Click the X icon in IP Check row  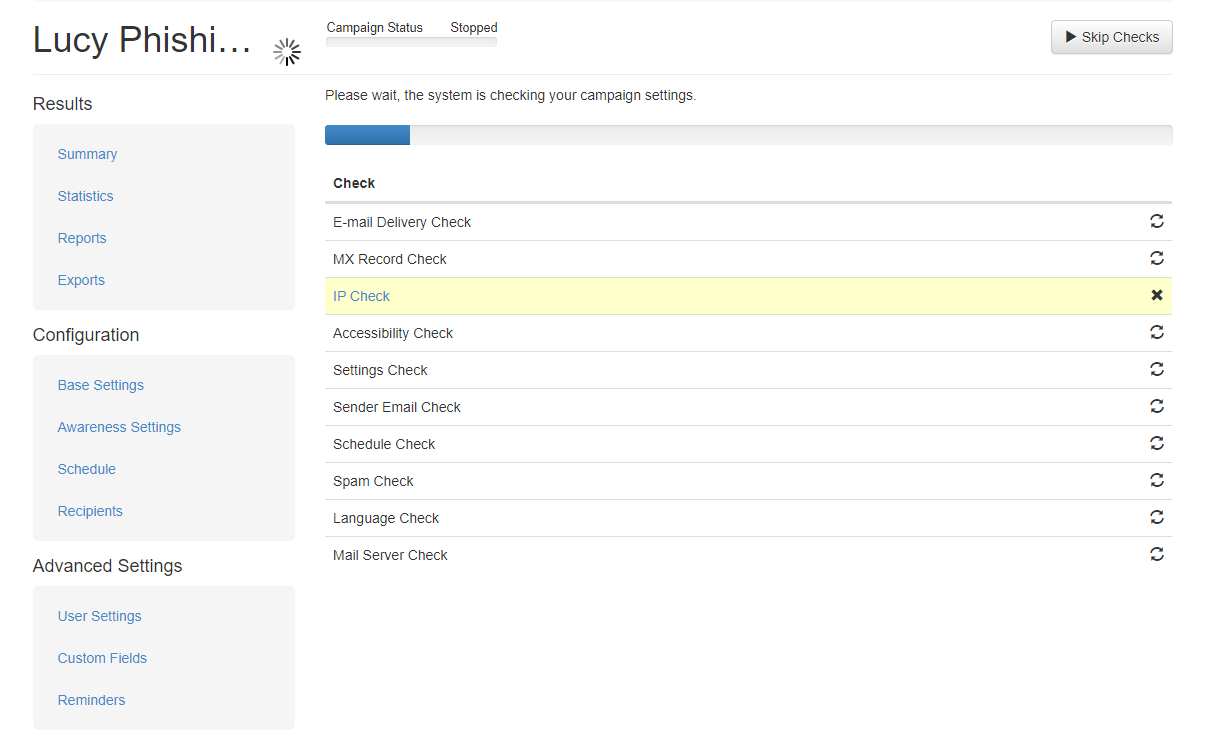coord(1157,295)
